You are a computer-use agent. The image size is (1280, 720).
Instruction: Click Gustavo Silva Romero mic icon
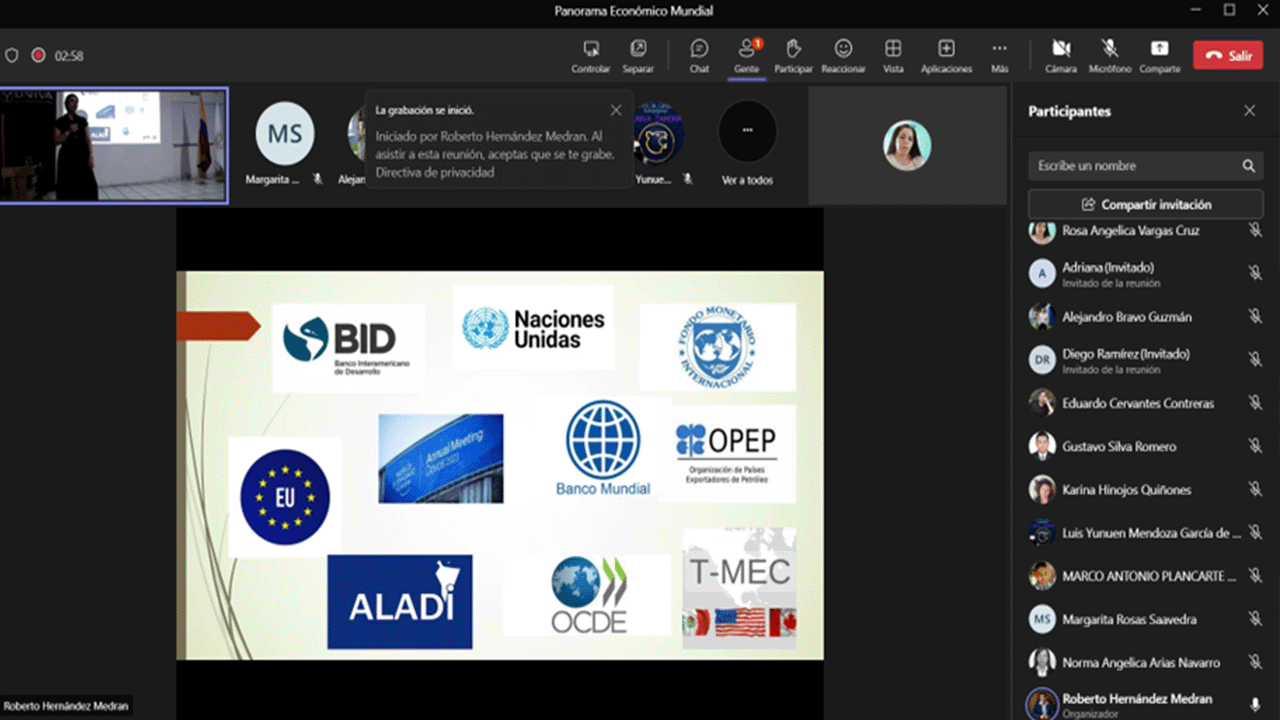[x=1255, y=446]
